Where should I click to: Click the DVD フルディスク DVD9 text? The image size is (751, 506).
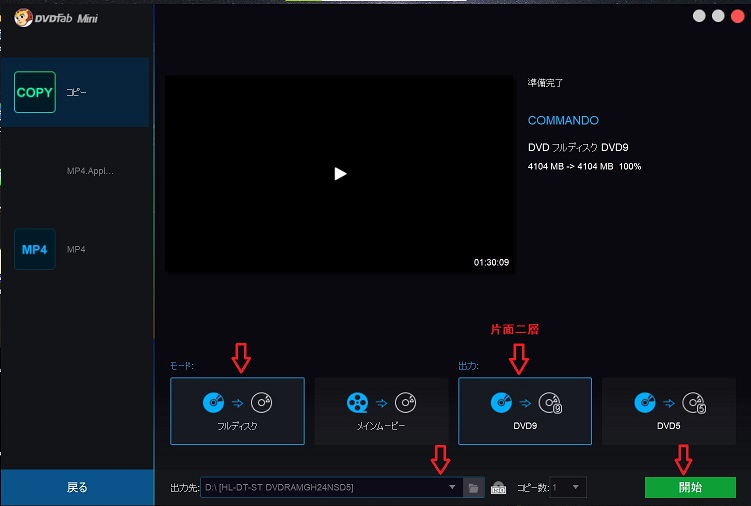pos(578,147)
